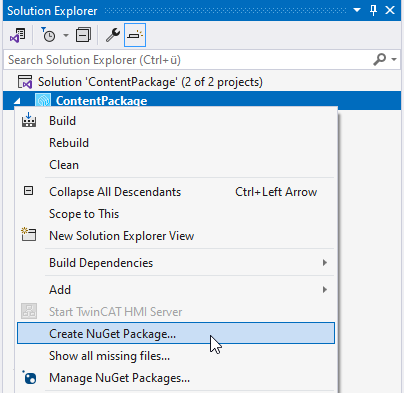Click the ContentPackage project fingerprint icon
This screenshot has height=393, width=404.
(x=43, y=101)
